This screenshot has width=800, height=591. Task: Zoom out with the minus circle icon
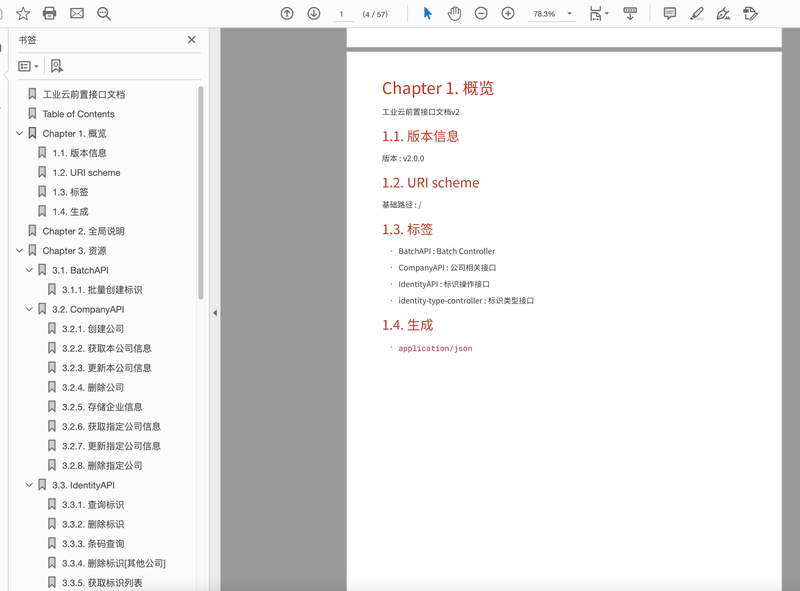481,14
